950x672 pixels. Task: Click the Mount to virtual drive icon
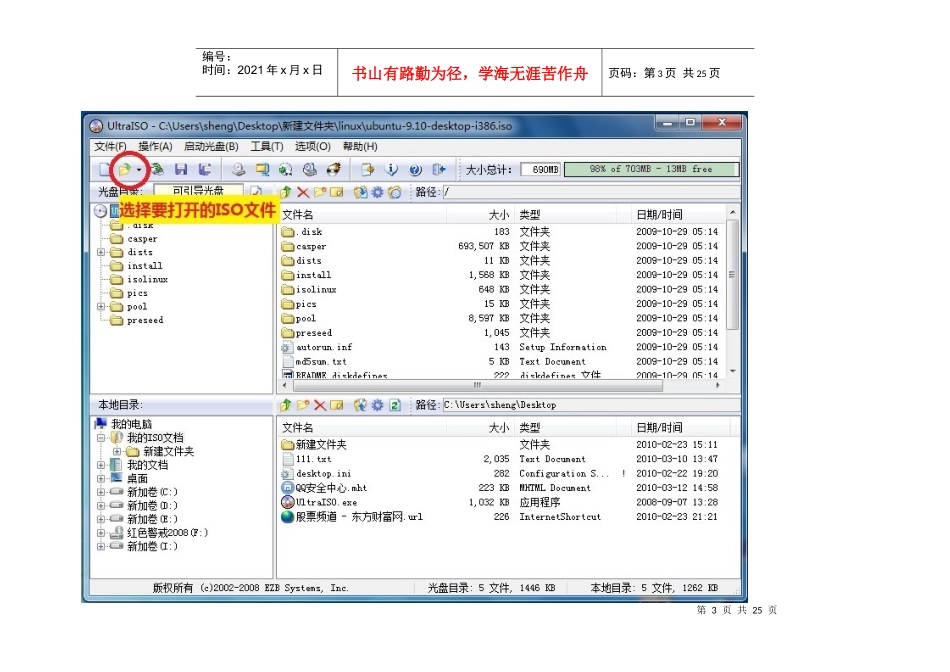point(310,170)
